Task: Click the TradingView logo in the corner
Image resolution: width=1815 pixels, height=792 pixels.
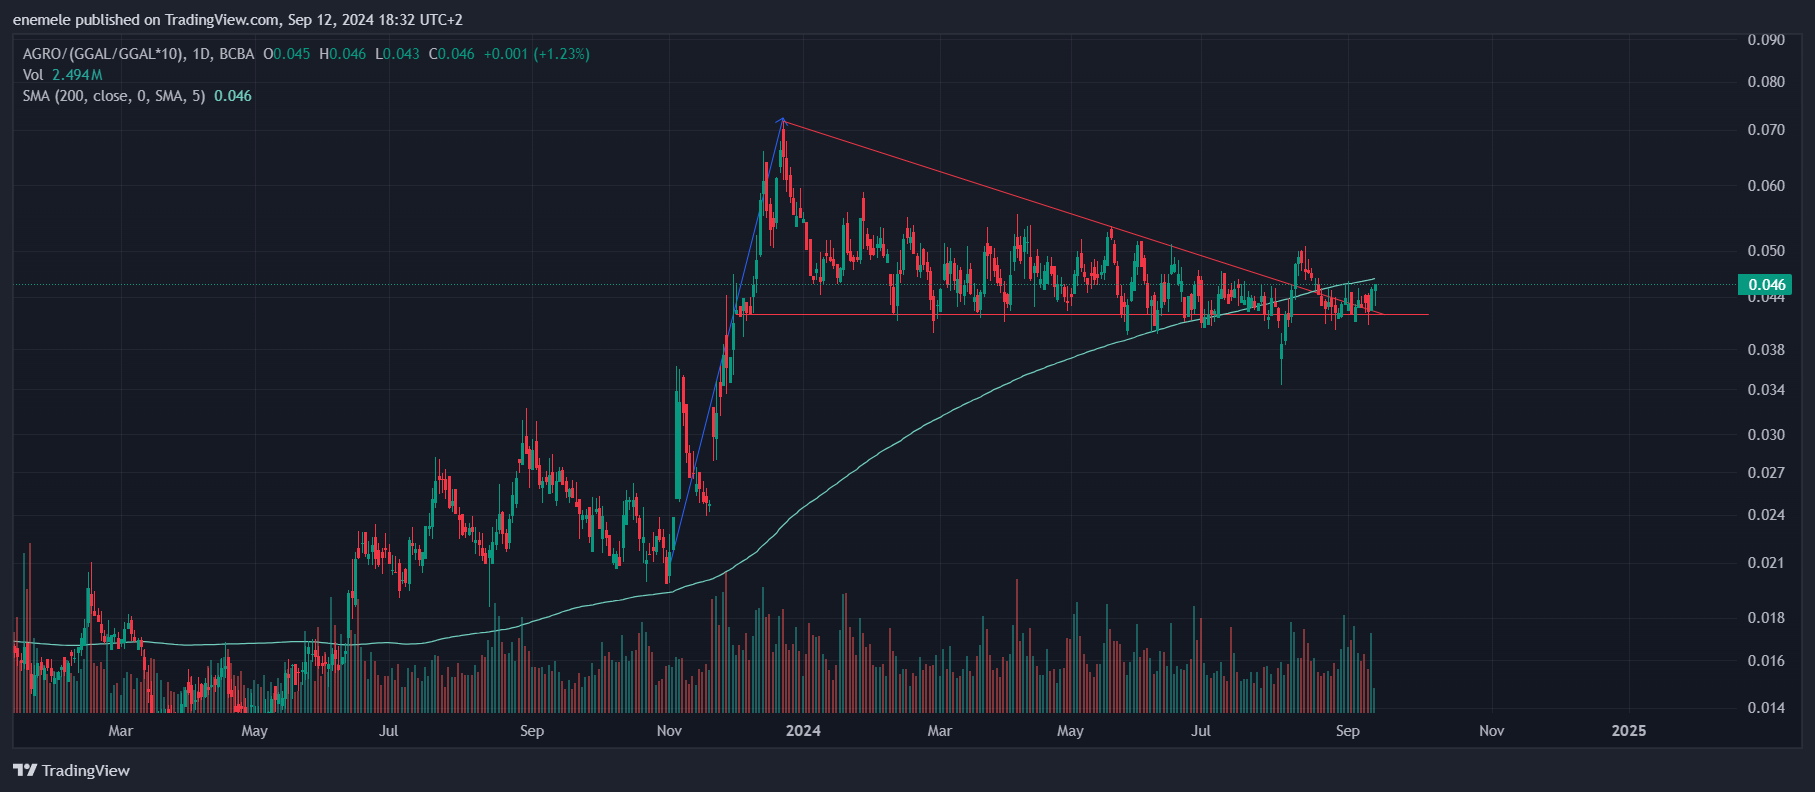Action: [x=72, y=770]
